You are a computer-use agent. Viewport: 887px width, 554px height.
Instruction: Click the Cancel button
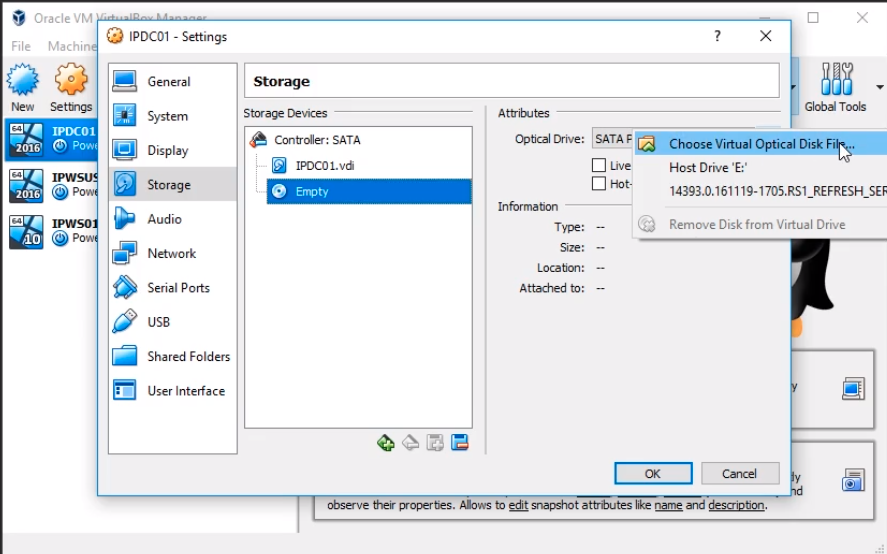(x=739, y=474)
